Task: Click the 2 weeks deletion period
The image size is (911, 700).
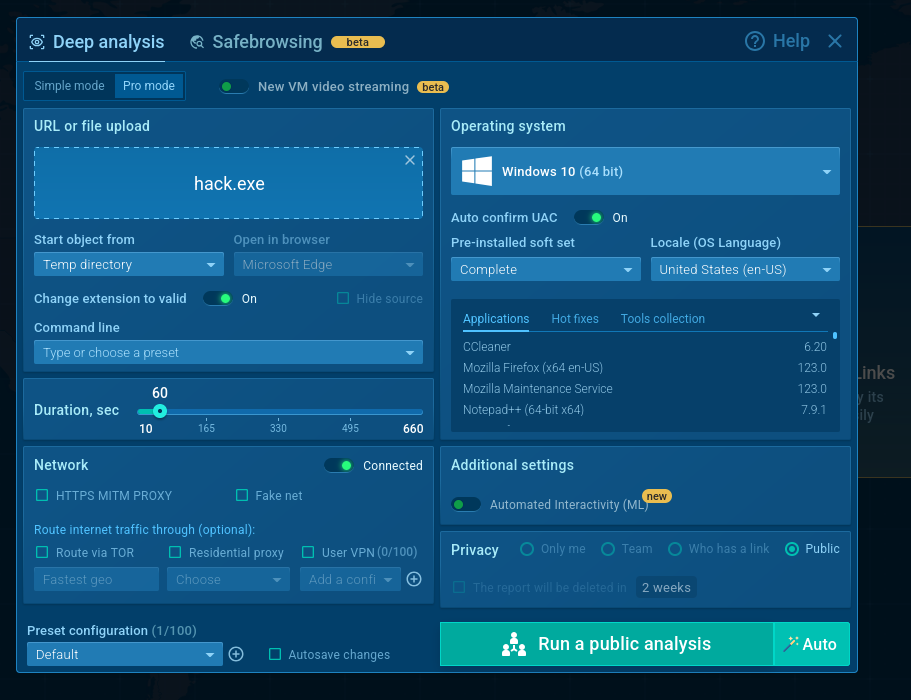Action: point(666,587)
